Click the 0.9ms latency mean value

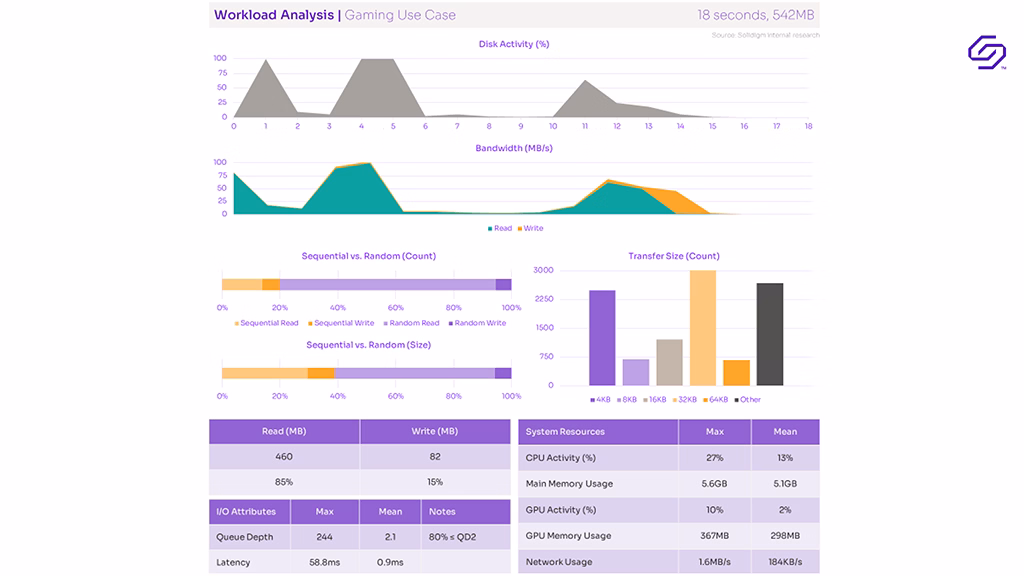(x=391, y=562)
